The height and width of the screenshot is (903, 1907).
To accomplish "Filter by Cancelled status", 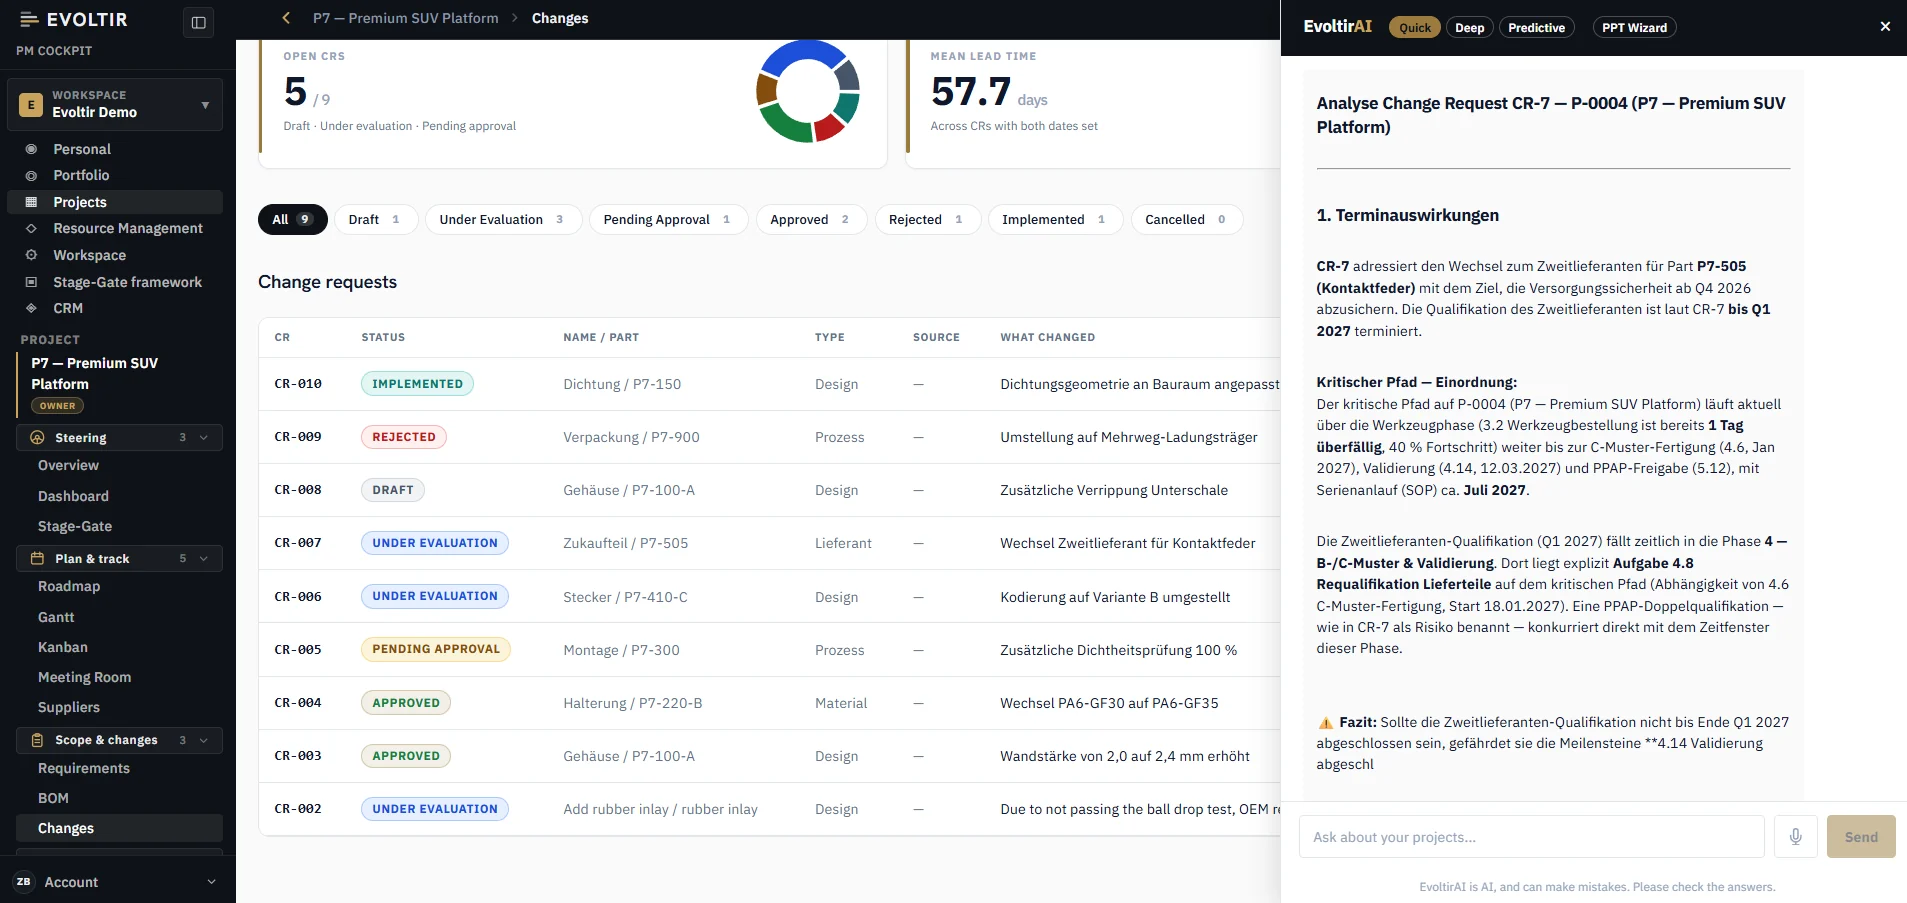I will (1186, 220).
